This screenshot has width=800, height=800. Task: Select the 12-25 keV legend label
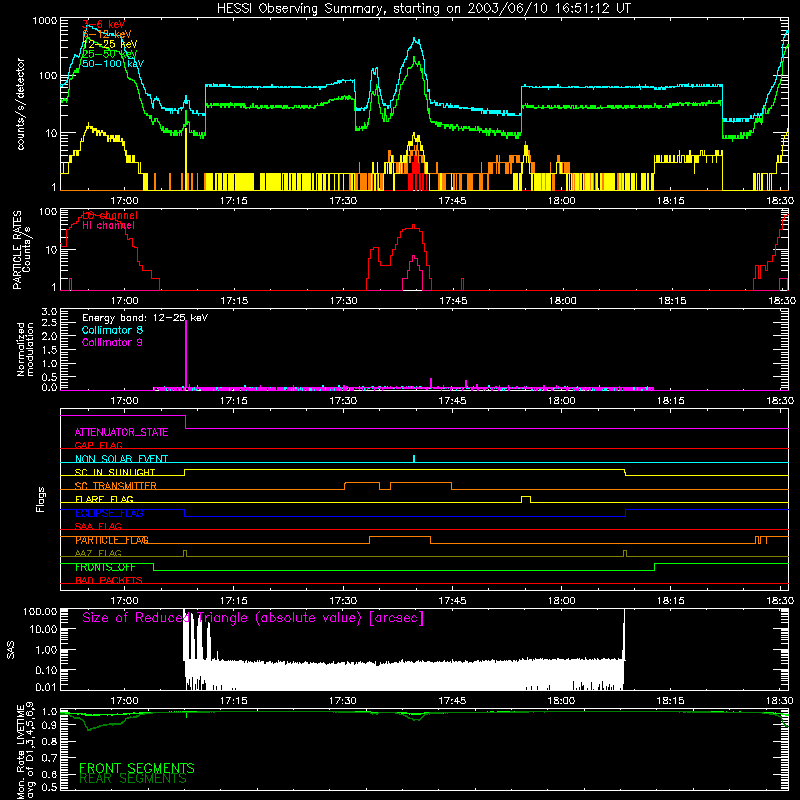109,44
